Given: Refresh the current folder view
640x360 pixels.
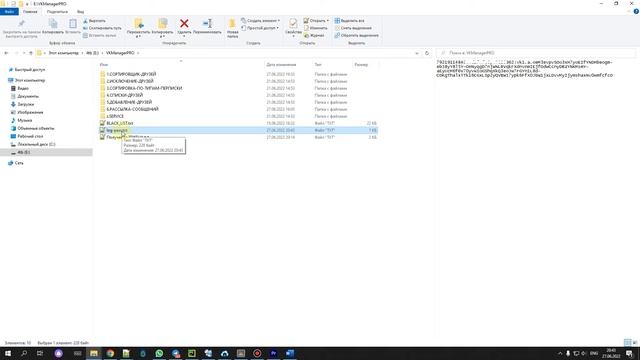Looking at the screenshot, I should coord(427,53).
